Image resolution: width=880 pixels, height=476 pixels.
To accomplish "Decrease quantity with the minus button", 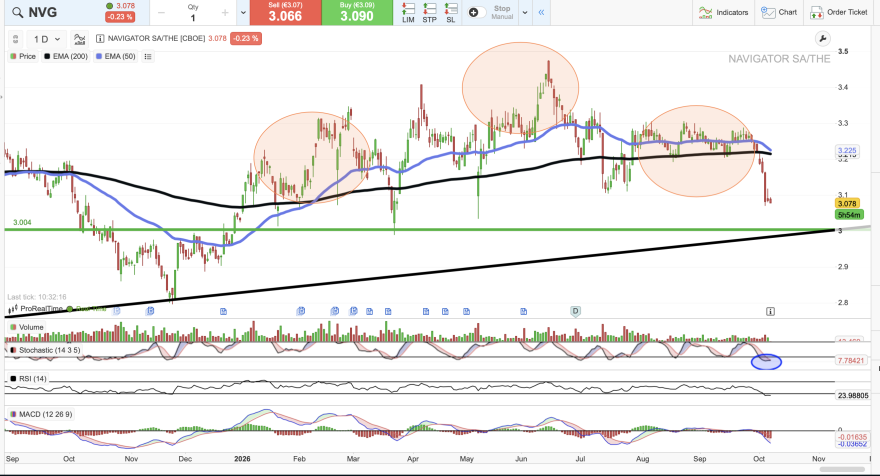I will pos(161,13).
